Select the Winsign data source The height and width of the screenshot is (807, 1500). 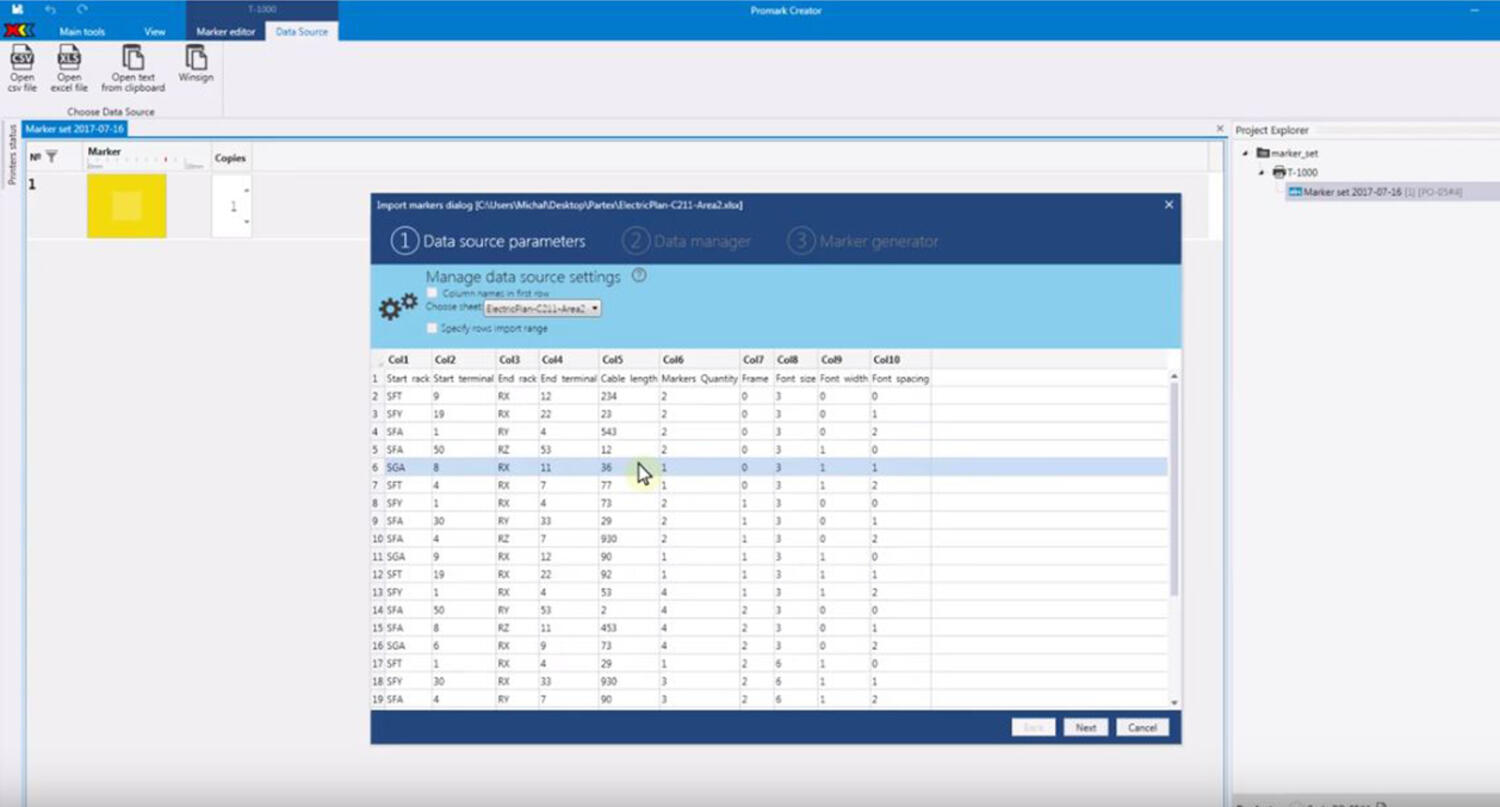tap(194, 68)
